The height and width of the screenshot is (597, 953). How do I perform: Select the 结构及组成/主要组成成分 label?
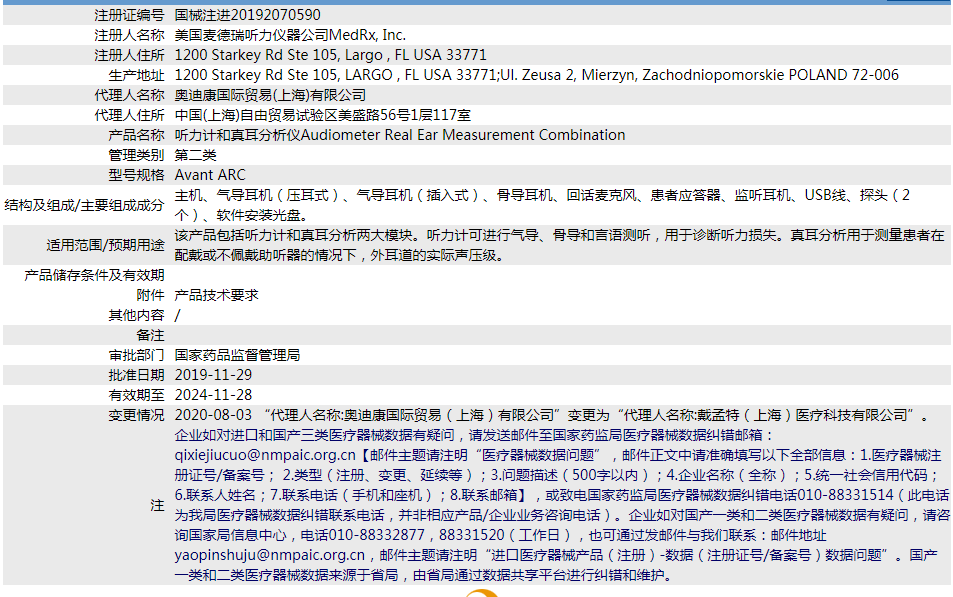coord(84,205)
